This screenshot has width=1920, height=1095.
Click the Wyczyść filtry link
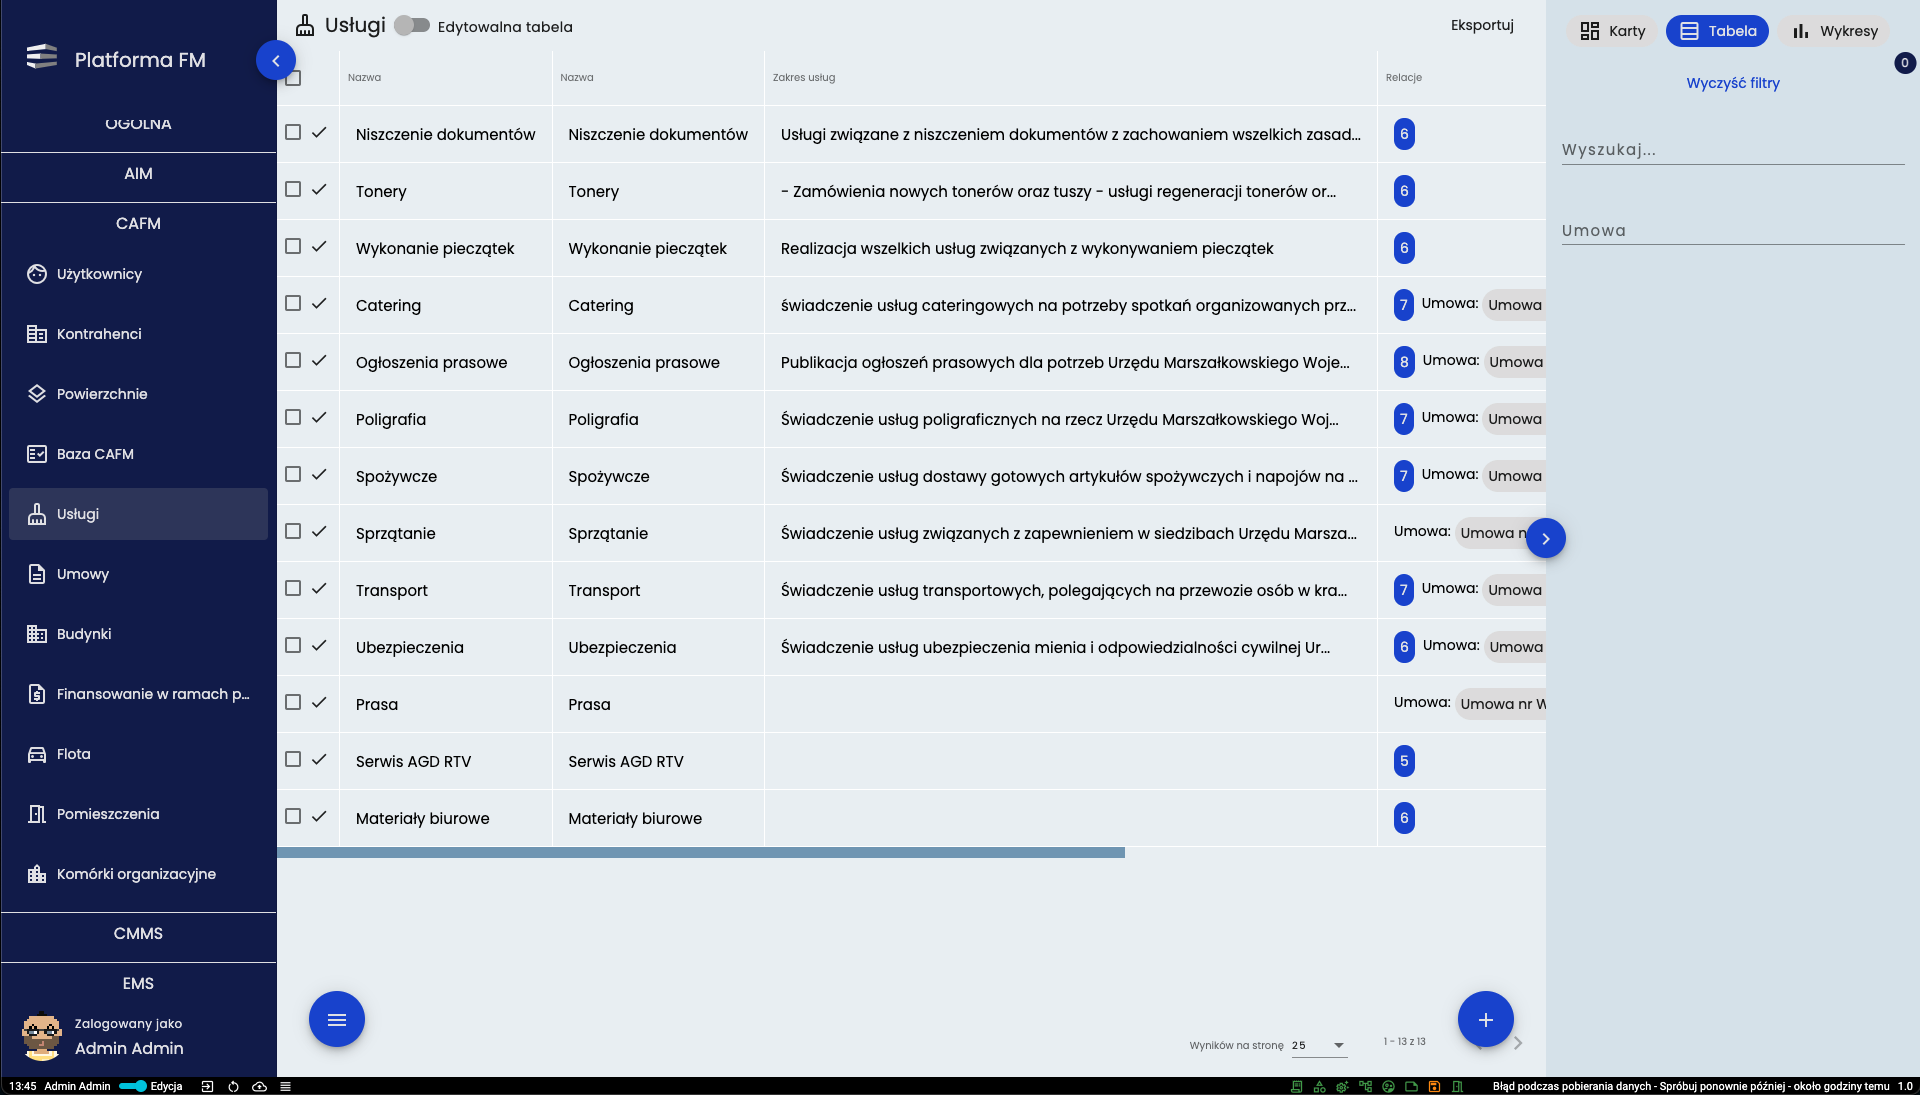pyautogui.click(x=1733, y=83)
